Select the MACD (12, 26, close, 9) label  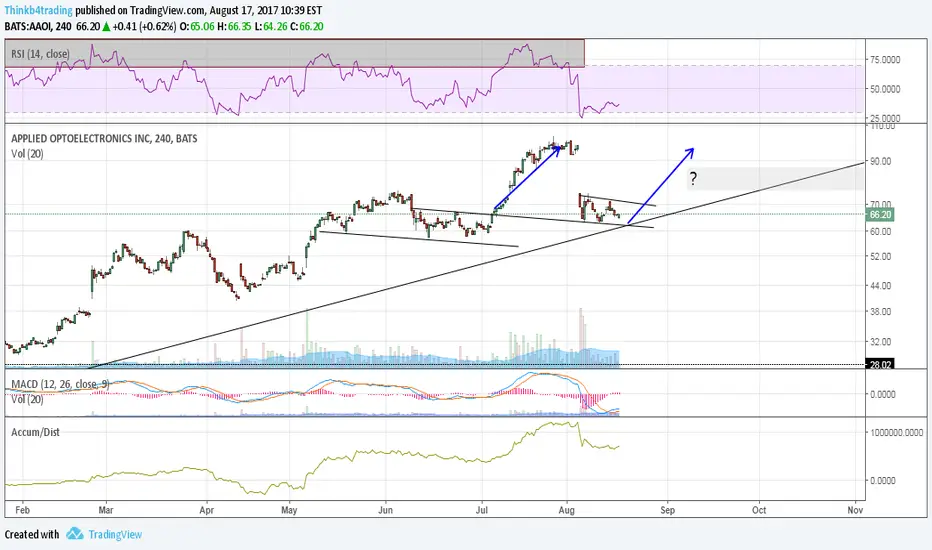click(x=60, y=385)
